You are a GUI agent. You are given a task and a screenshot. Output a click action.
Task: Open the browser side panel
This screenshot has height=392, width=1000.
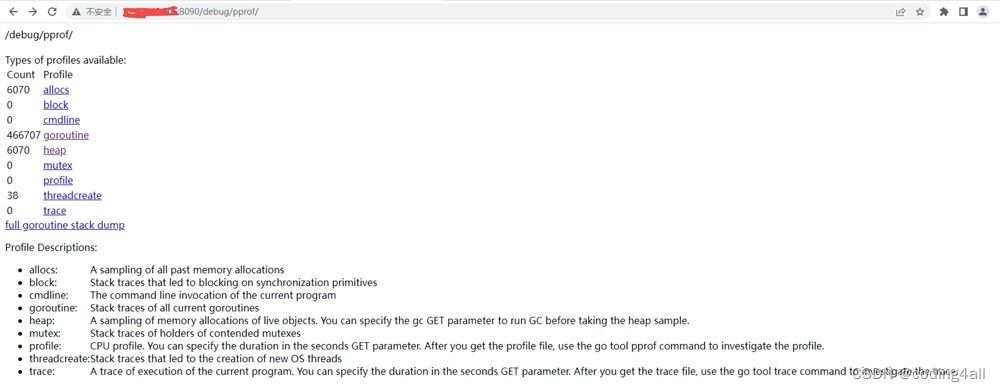point(963,11)
